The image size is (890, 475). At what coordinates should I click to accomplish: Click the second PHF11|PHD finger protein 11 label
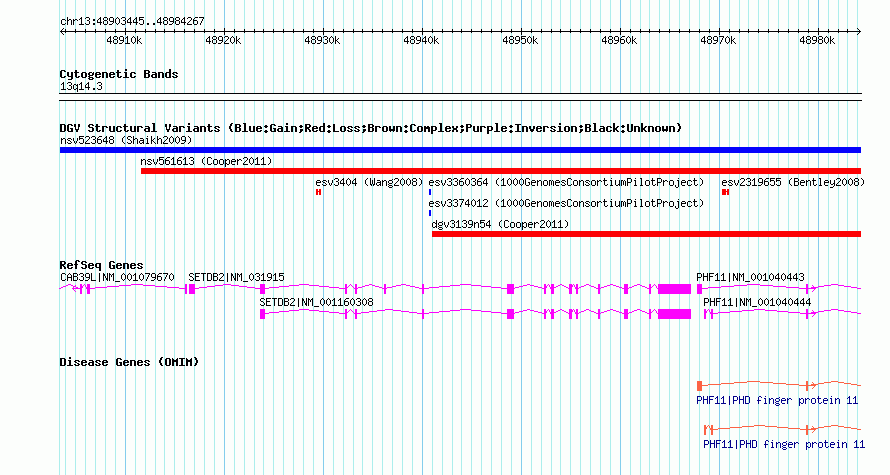(784, 444)
